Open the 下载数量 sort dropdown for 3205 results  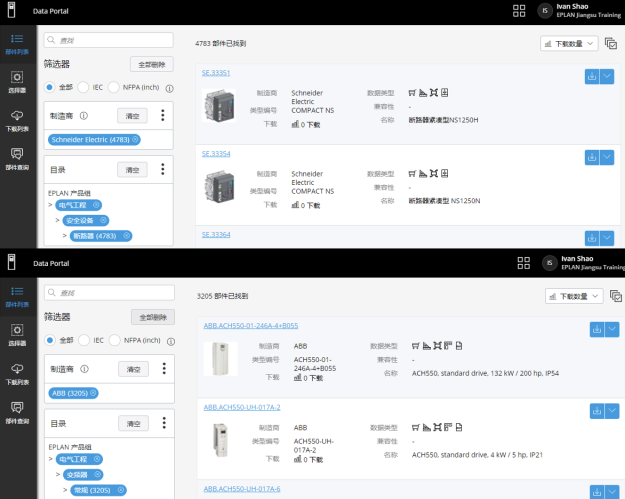pyautogui.click(x=574, y=297)
